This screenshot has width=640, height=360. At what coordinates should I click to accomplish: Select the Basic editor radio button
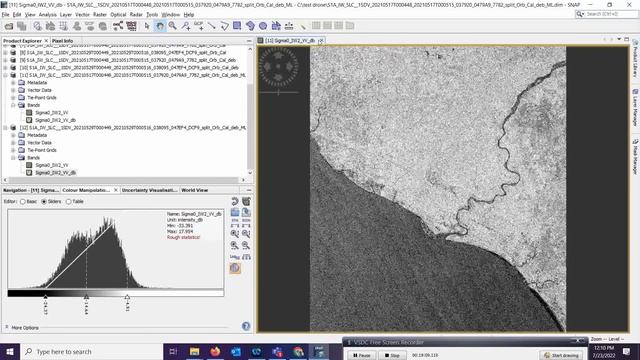(x=23, y=202)
